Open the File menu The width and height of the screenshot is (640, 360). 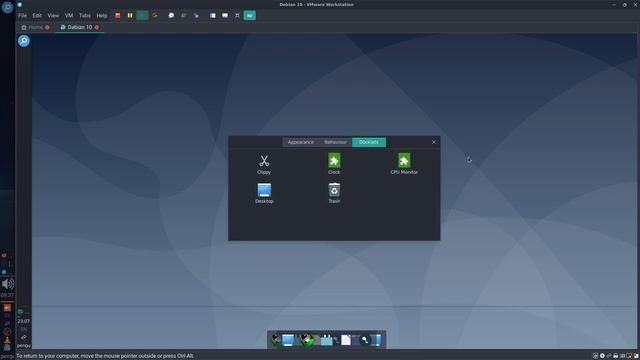coord(22,16)
